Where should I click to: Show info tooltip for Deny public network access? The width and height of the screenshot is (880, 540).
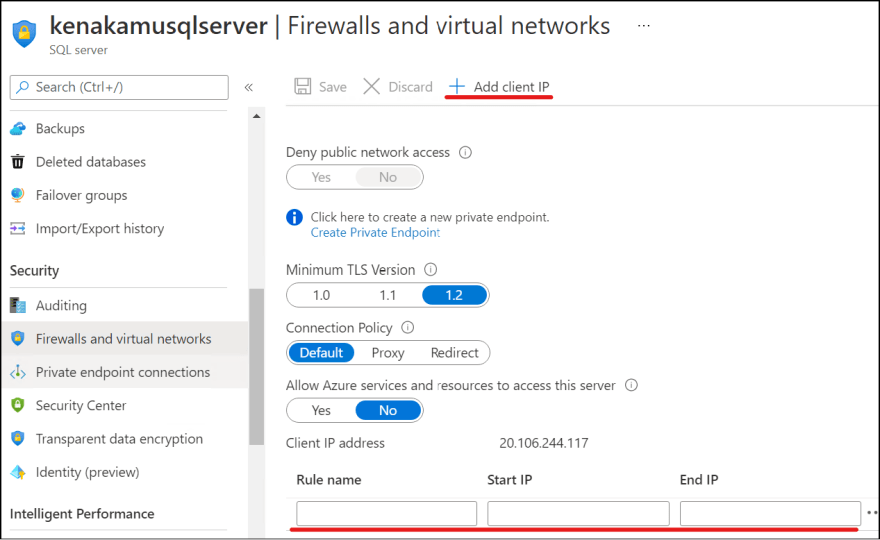coord(465,152)
